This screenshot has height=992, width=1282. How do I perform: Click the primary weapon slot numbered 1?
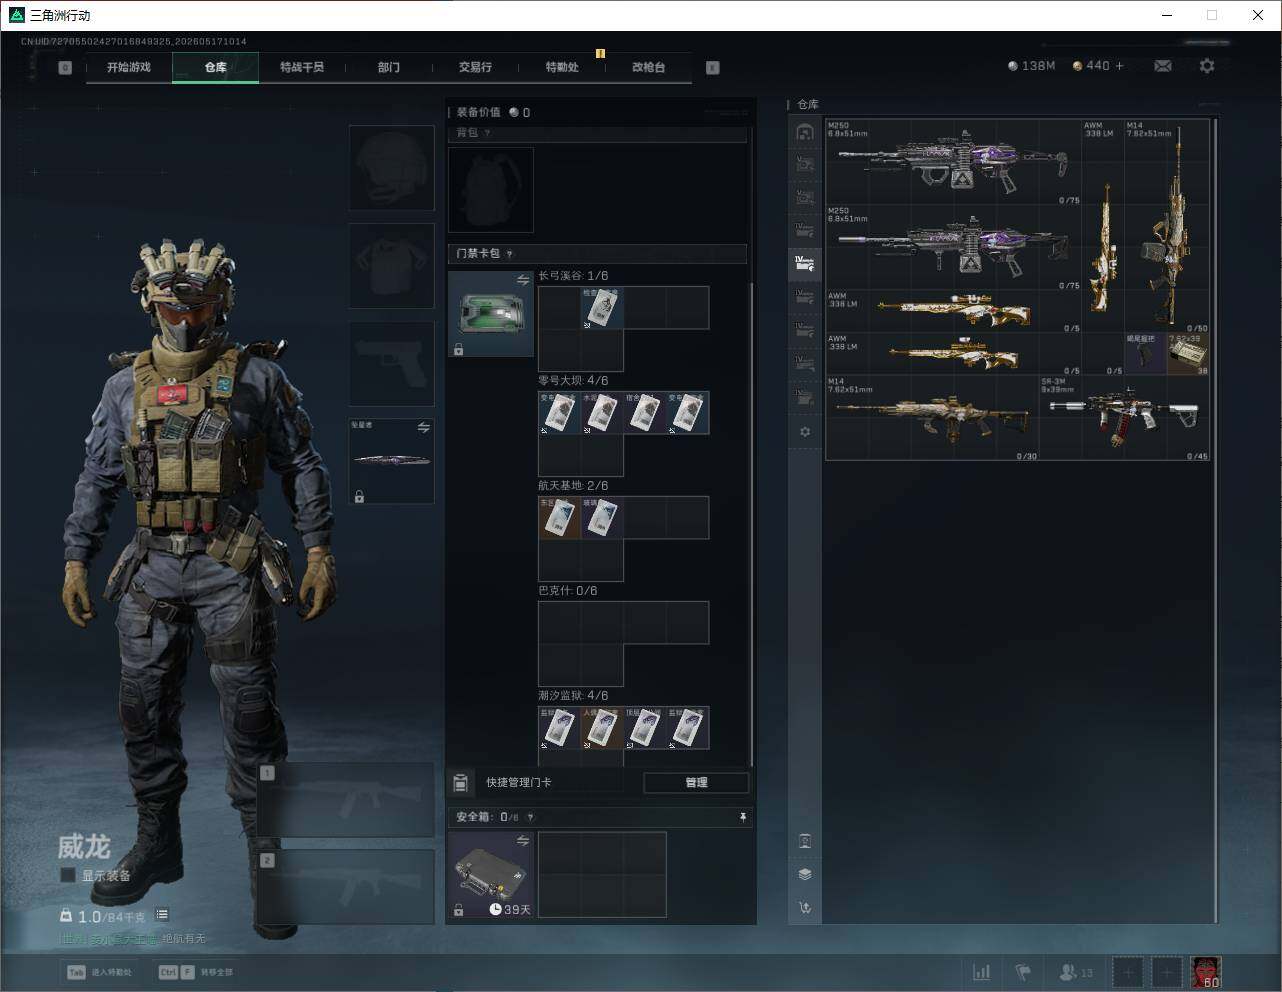tap(346, 800)
